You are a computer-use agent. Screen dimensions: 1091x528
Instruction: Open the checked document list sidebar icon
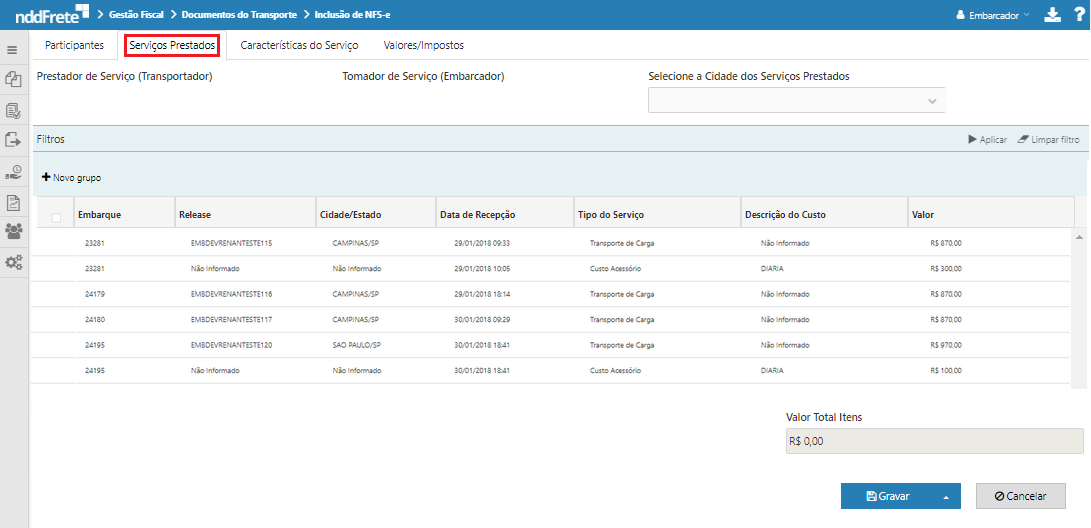pyautogui.click(x=13, y=110)
